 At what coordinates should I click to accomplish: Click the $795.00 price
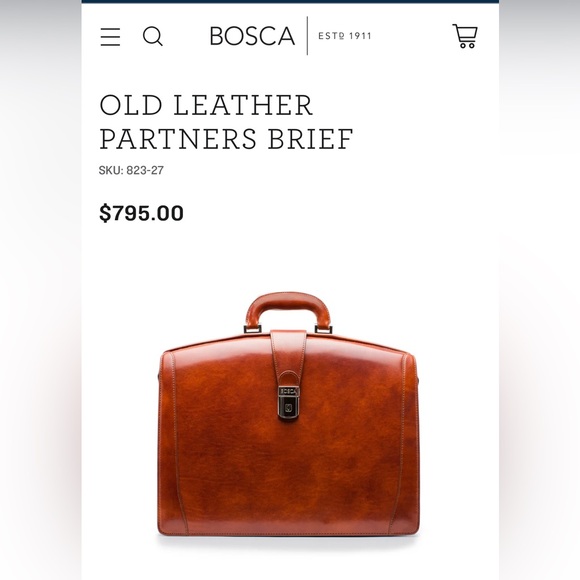pyautogui.click(x=141, y=213)
